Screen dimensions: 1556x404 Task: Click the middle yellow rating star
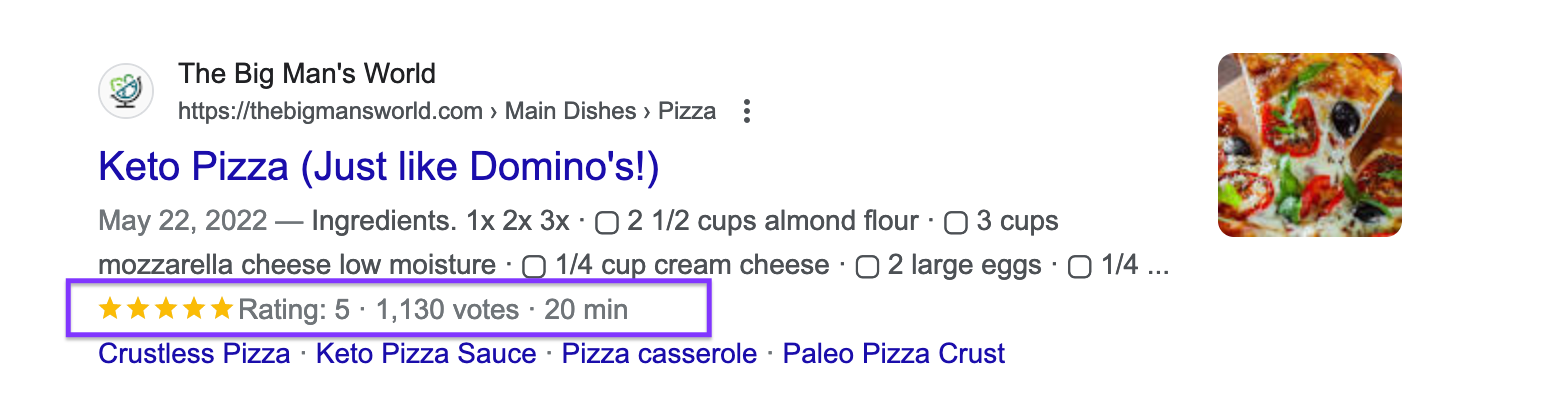(x=166, y=310)
